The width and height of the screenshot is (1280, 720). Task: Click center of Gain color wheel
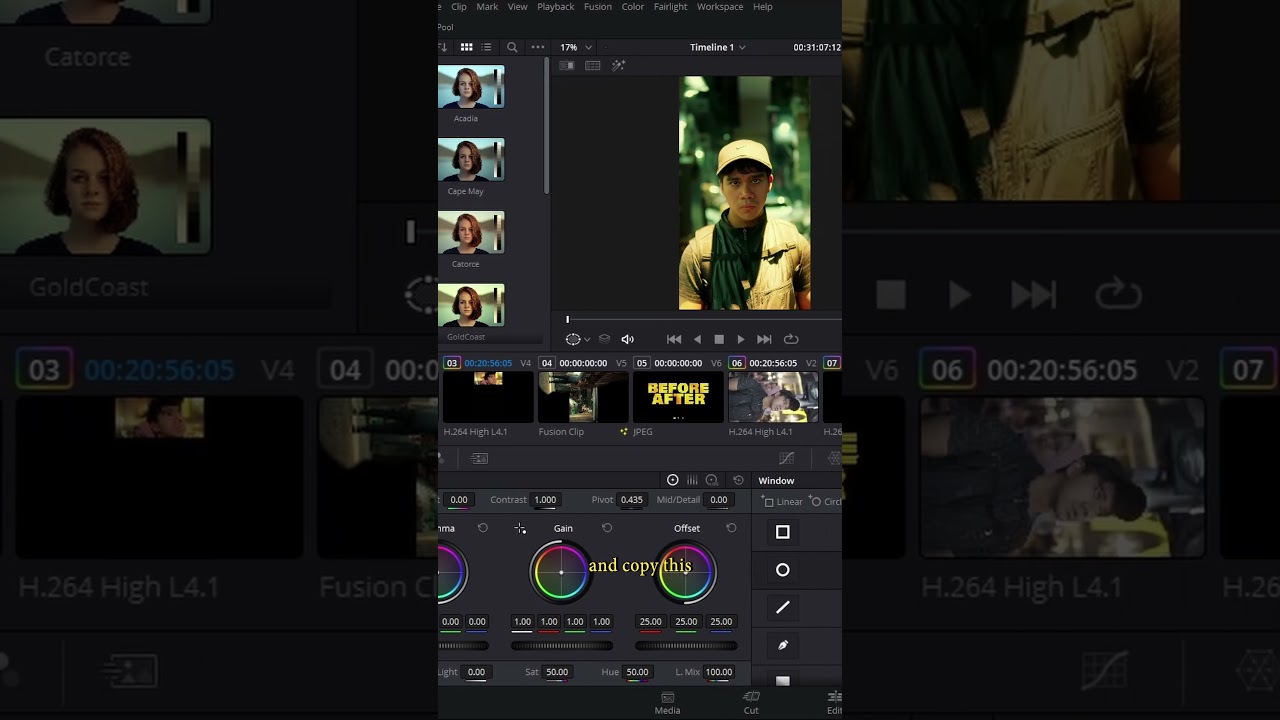[x=561, y=572]
